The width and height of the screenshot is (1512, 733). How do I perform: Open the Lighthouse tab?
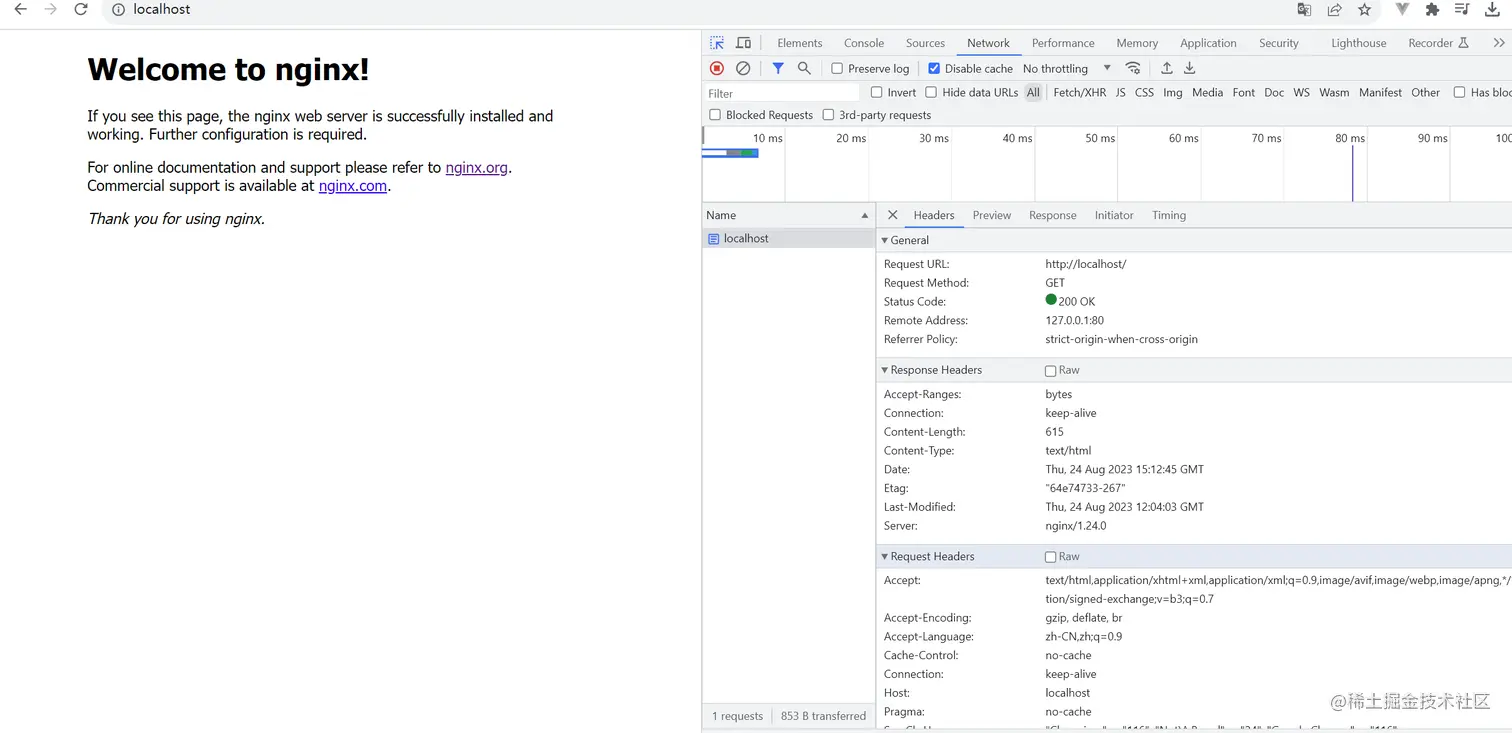click(1359, 43)
